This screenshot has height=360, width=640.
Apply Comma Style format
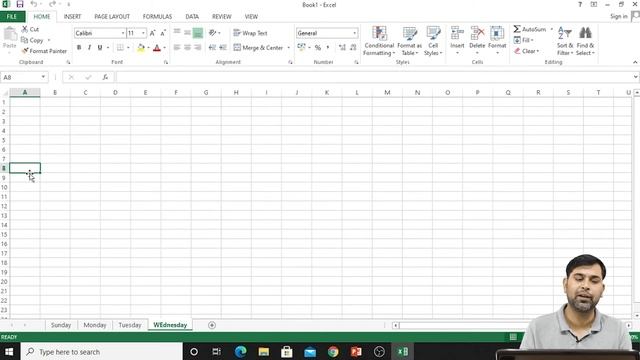(328, 48)
